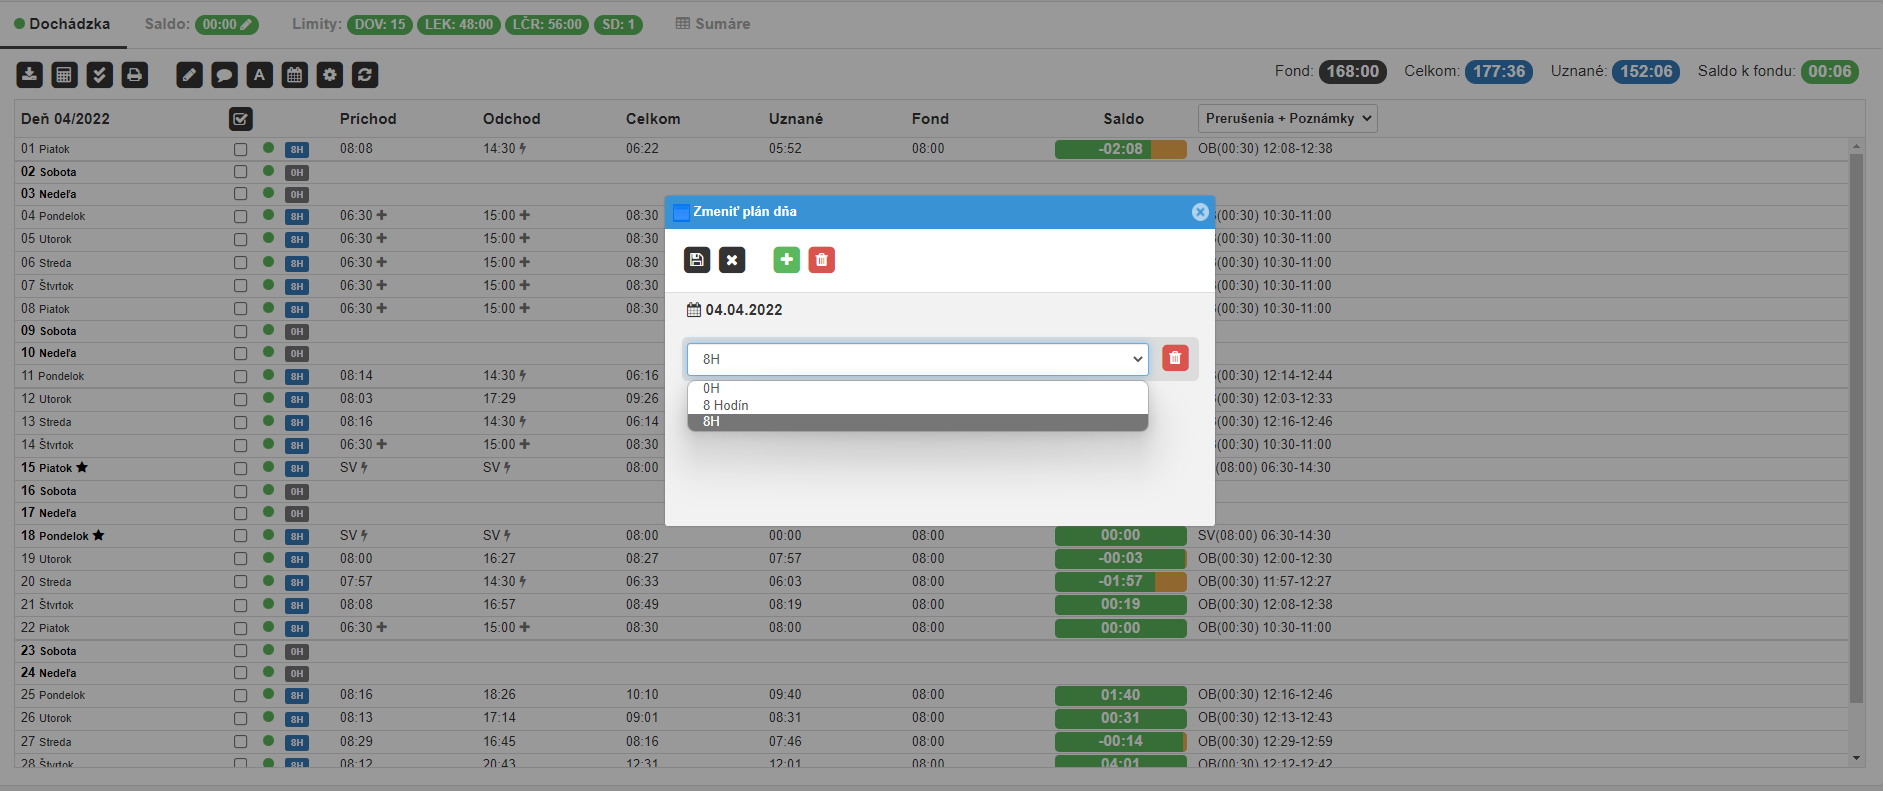The image size is (1883, 791).
Task: Open the calculator tool in the toolbar
Action: 65,75
